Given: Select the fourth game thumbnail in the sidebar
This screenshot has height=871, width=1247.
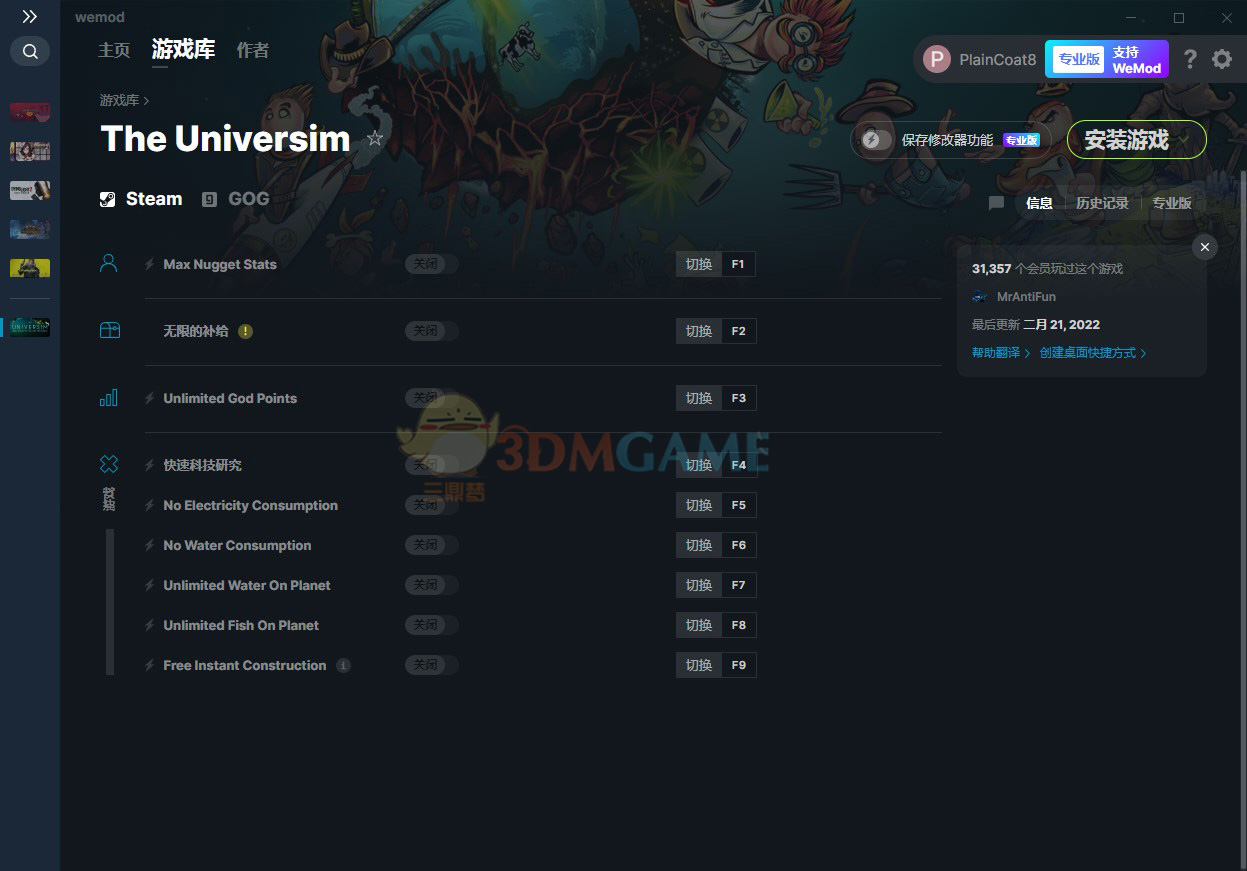Looking at the screenshot, I should coord(30,229).
